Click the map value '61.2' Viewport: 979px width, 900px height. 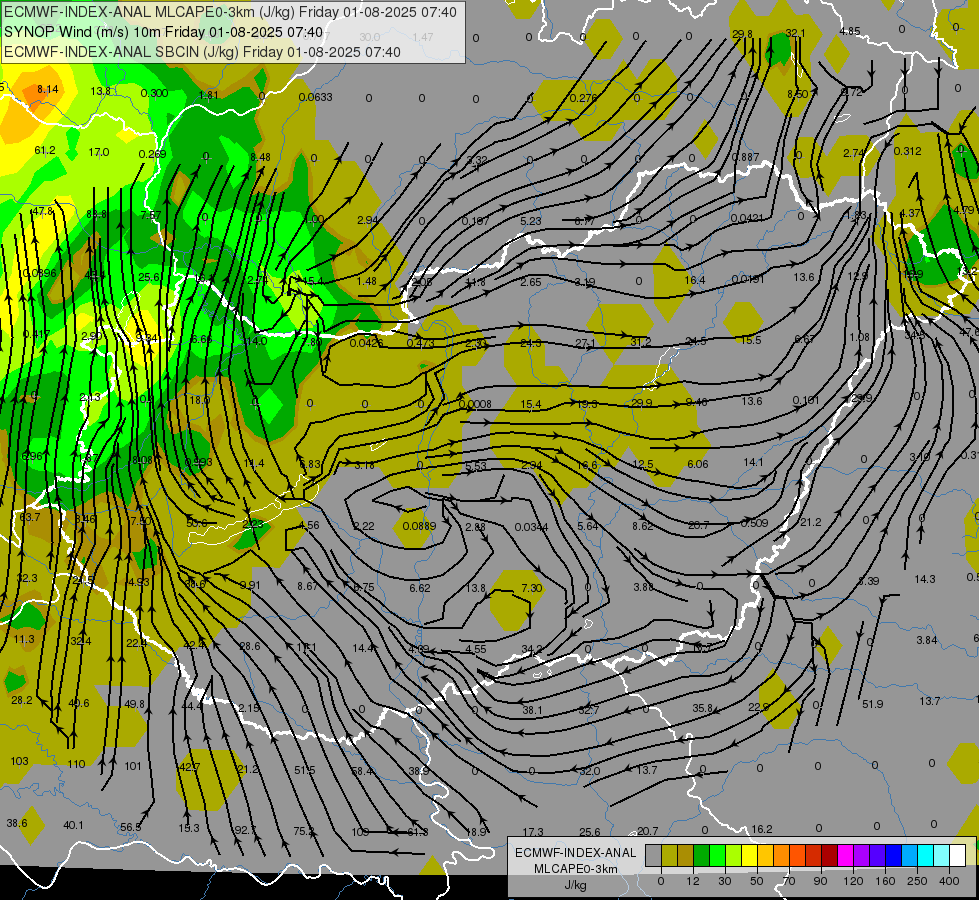point(45,151)
